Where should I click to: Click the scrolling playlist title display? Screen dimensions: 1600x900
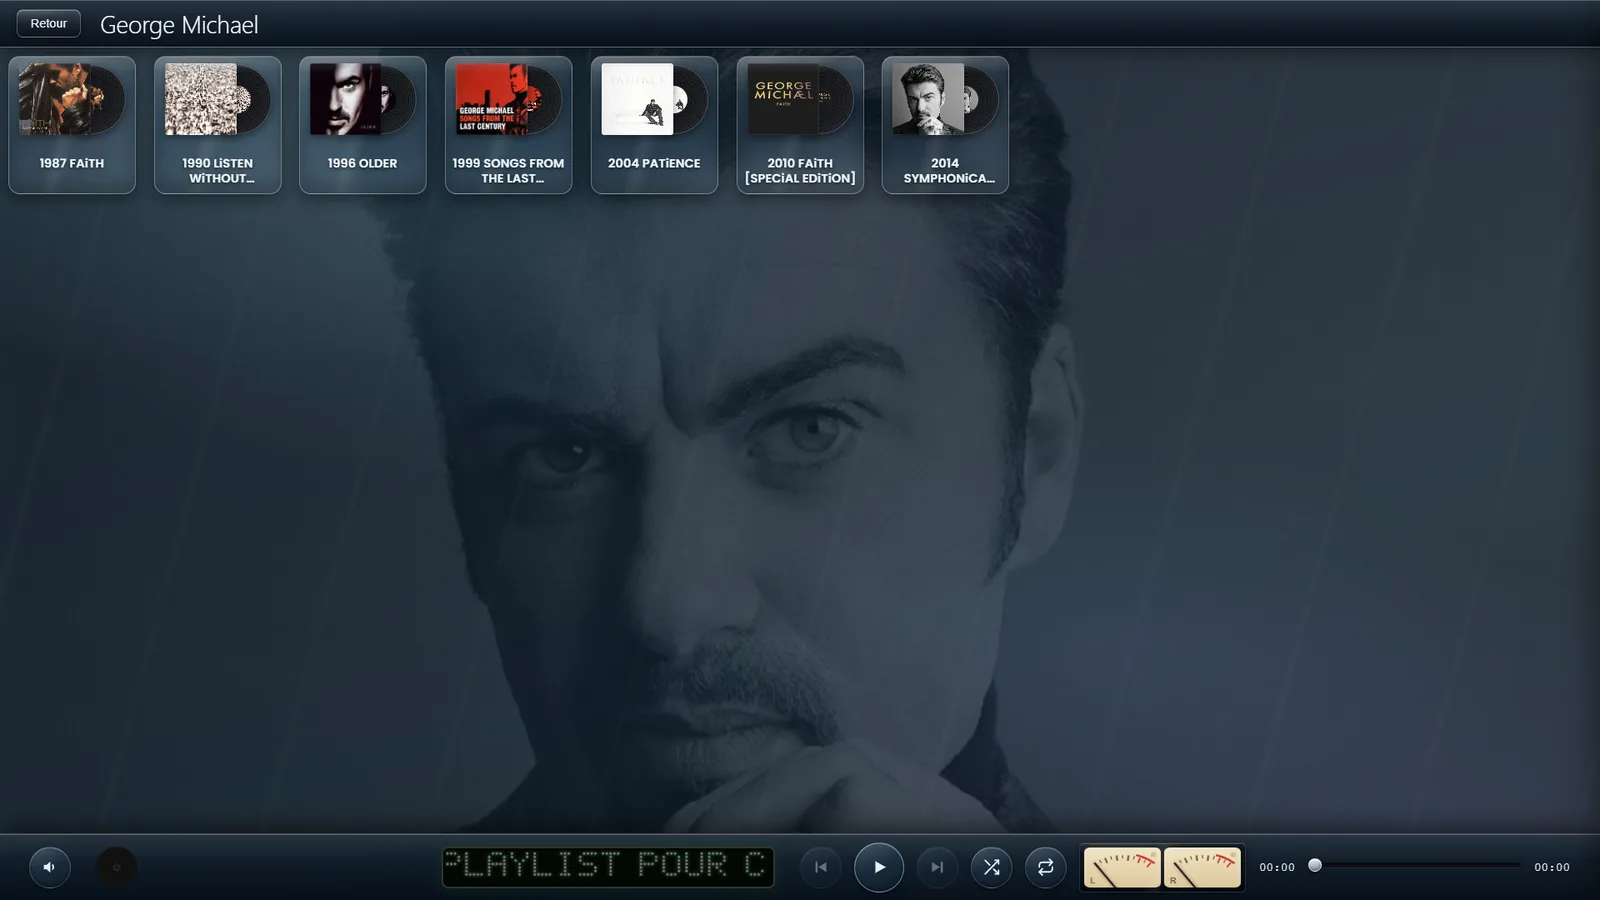pyautogui.click(x=608, y=867)
